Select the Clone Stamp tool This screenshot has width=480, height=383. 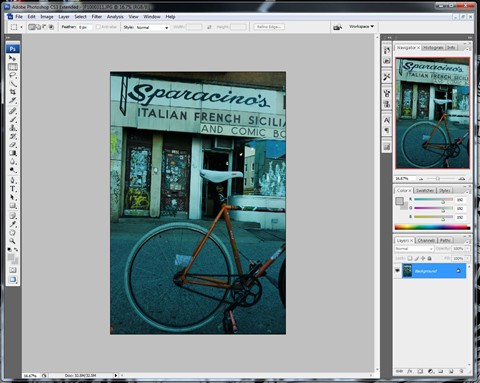(x=13, y=128)
